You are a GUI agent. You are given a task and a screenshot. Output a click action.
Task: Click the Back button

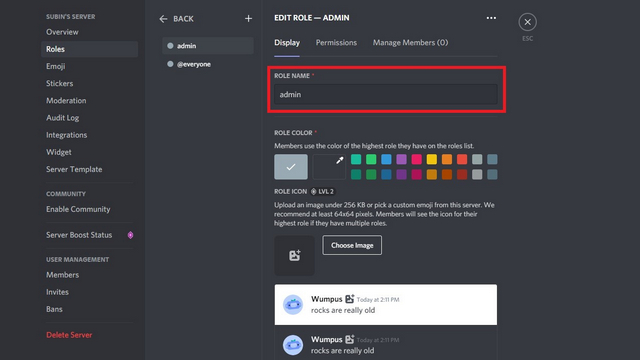[176, 19]
